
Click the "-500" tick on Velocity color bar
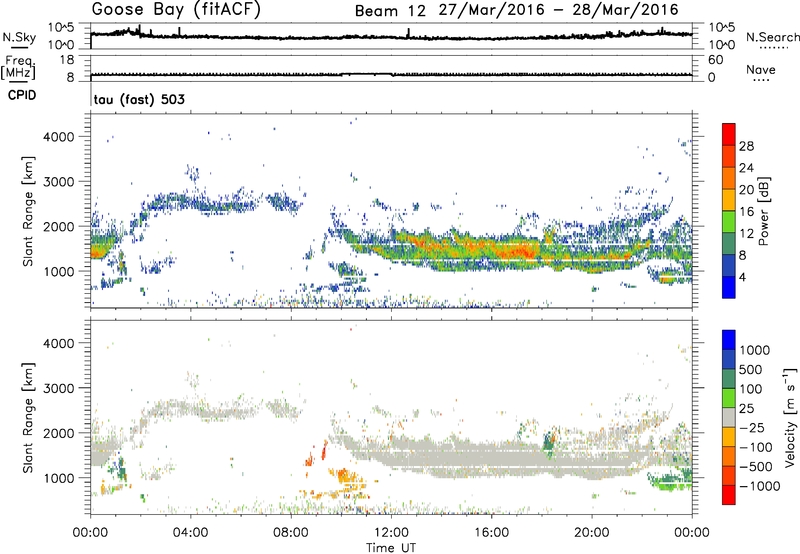[756, 466]
